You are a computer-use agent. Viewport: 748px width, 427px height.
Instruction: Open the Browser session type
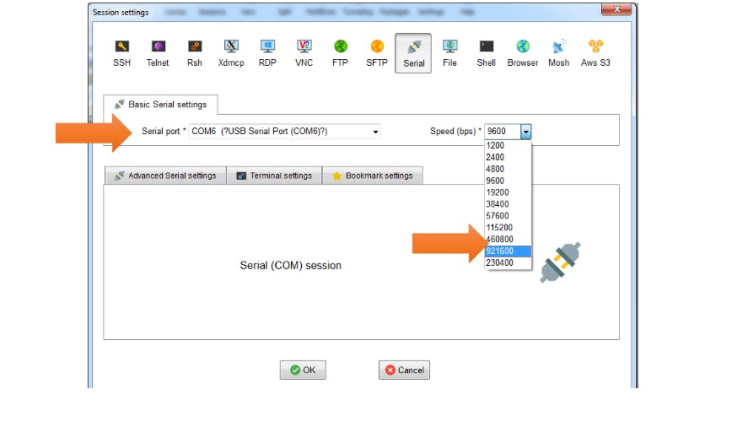pos(522,53)
